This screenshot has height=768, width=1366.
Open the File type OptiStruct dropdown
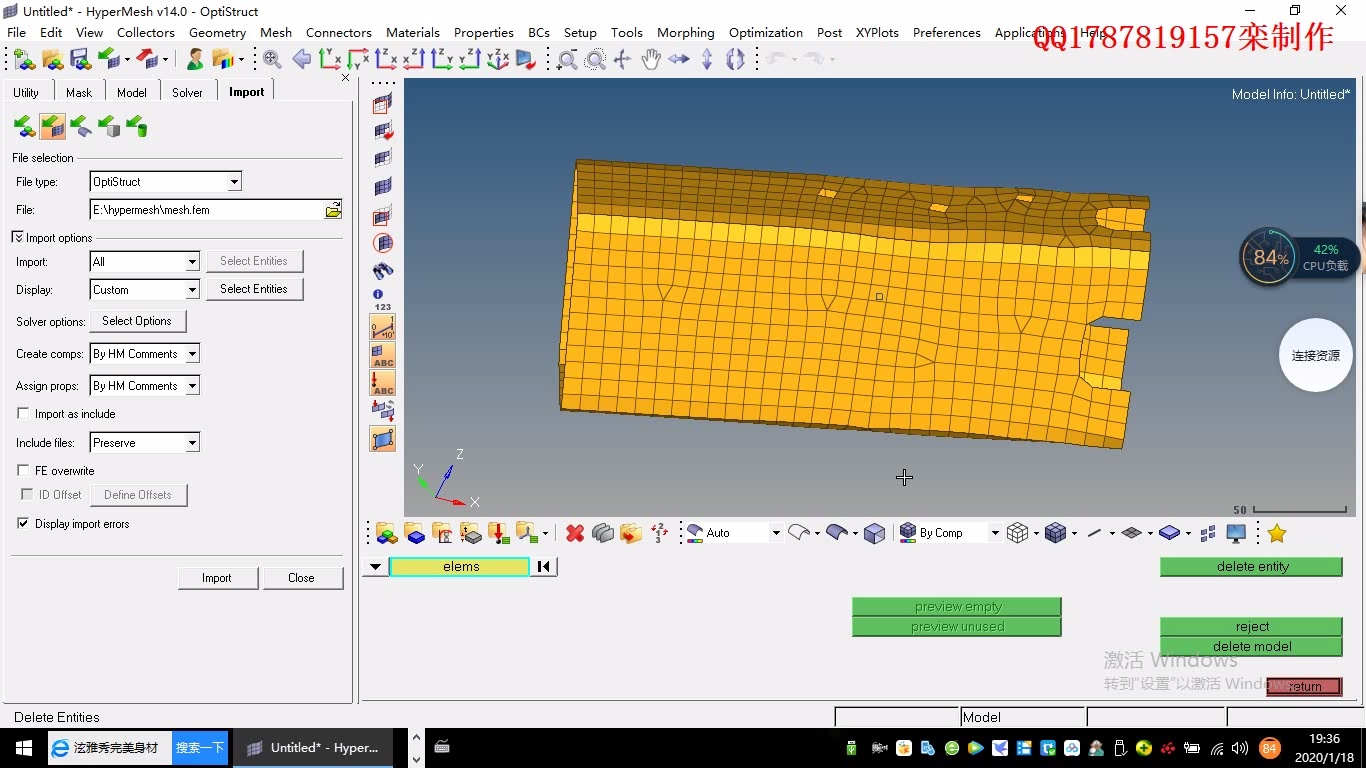(x=234, y=182)
